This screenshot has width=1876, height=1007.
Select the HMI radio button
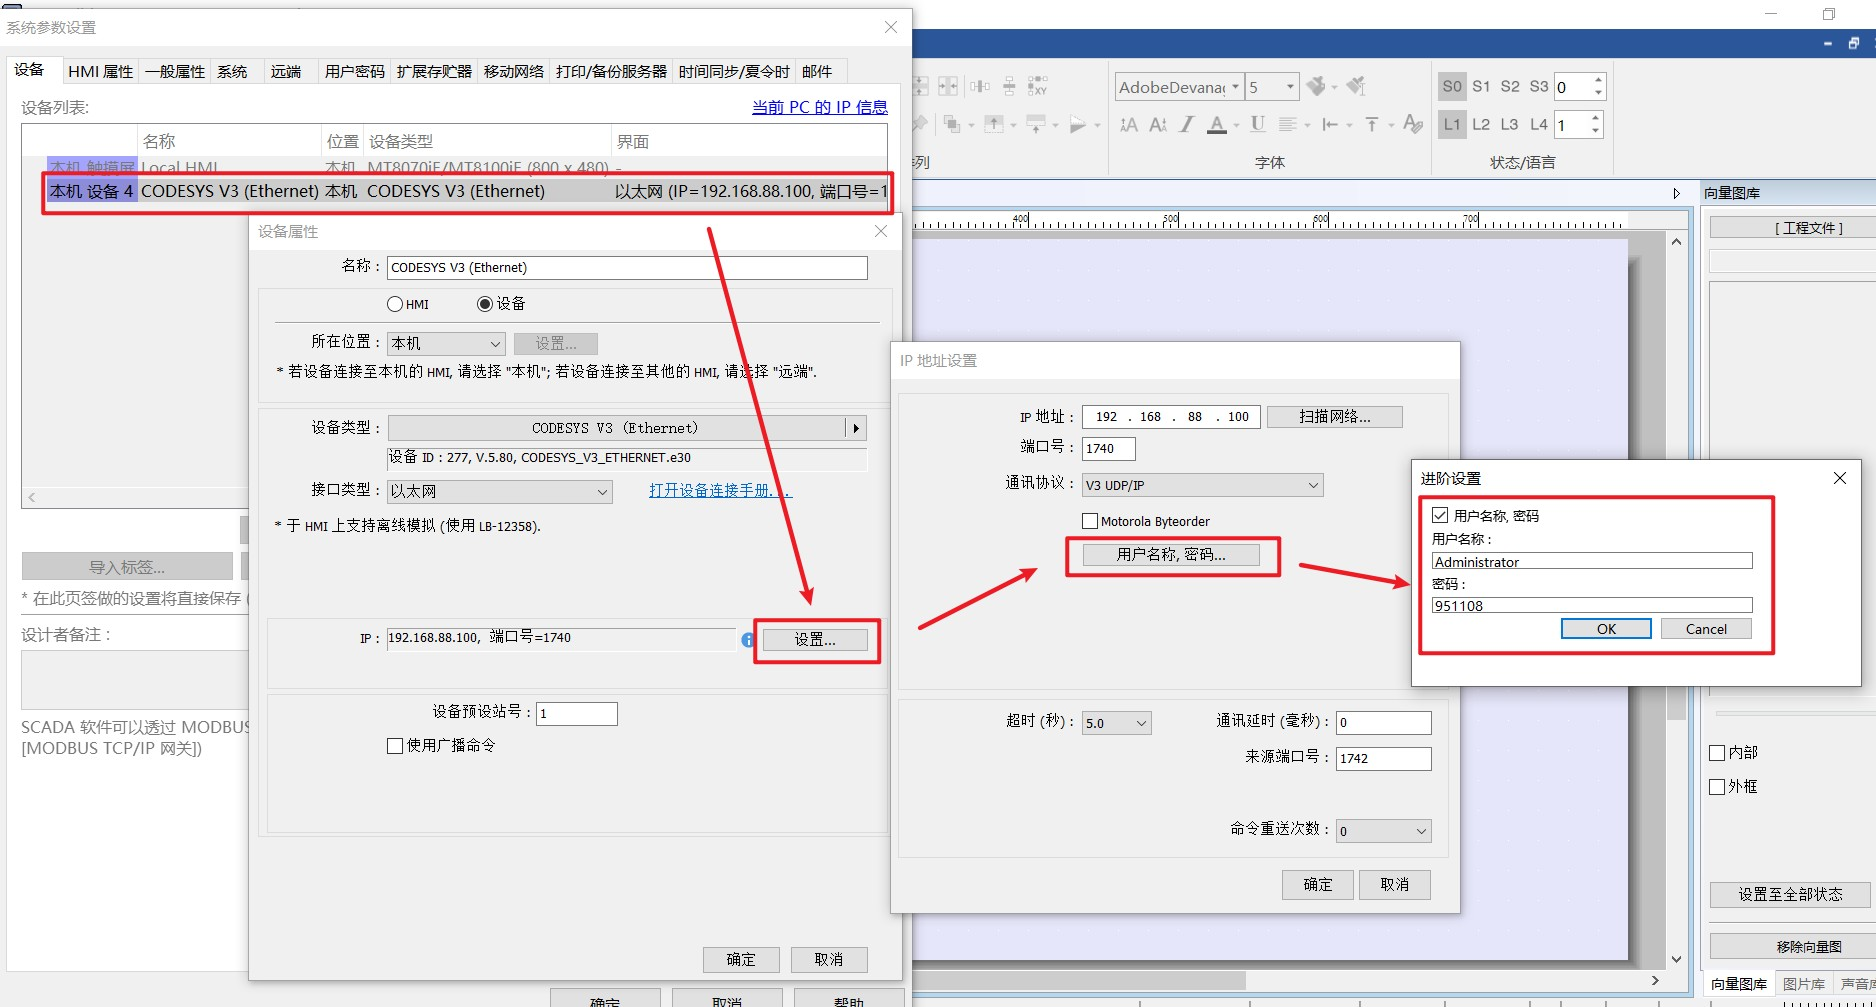click(396, 304)
